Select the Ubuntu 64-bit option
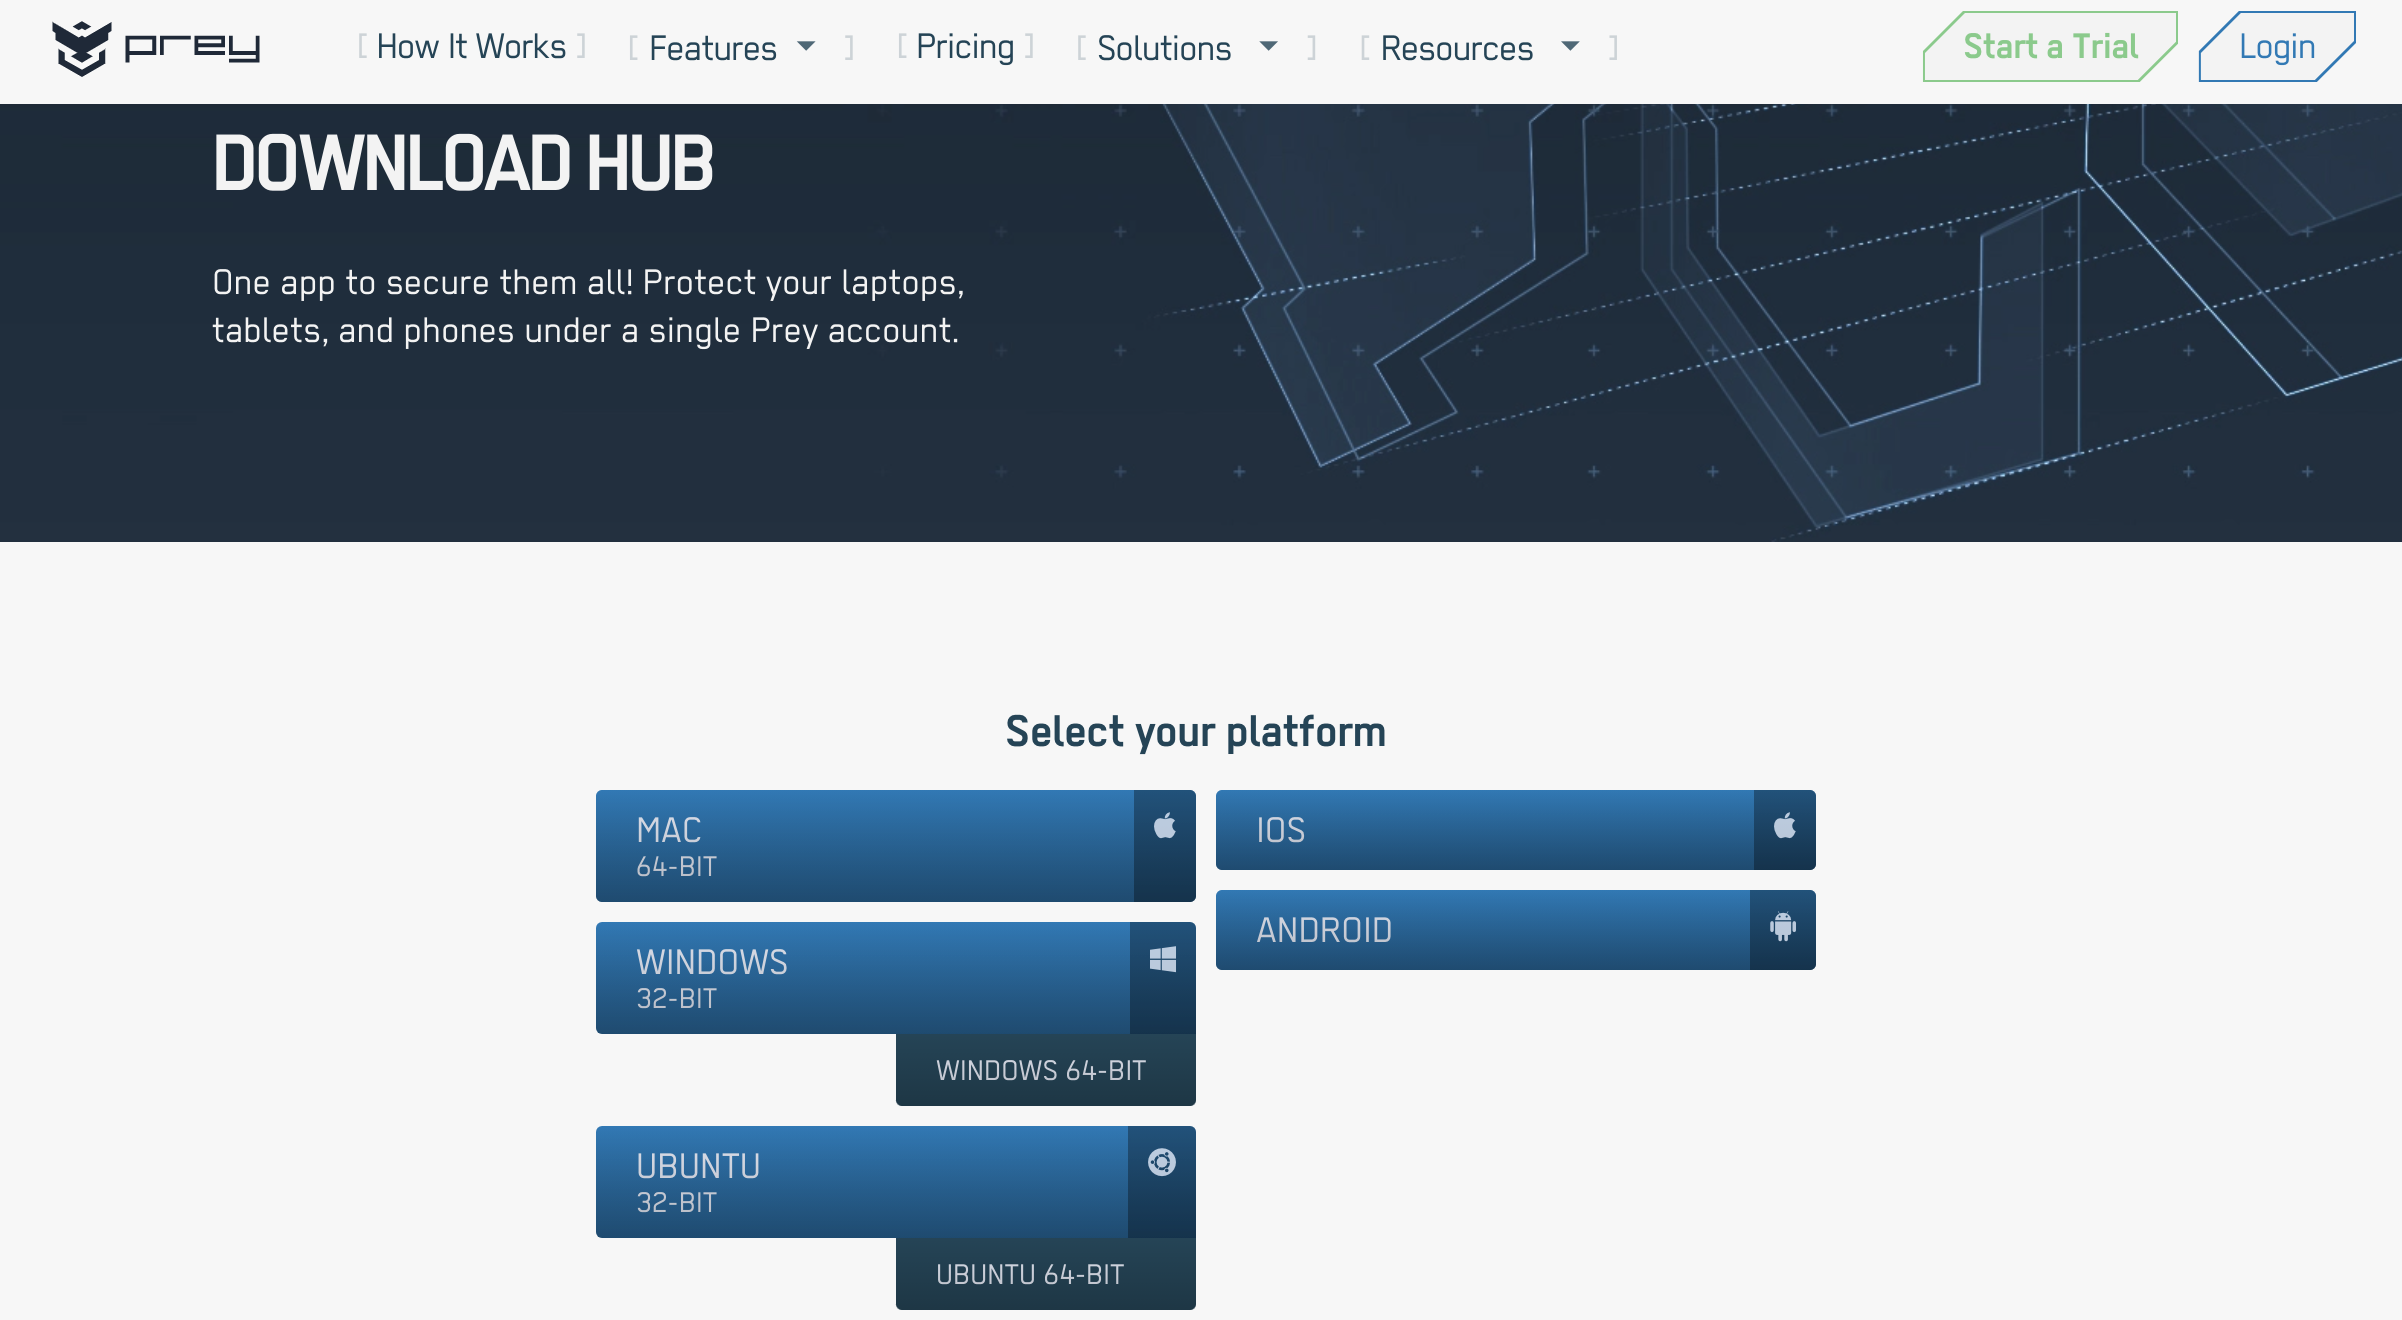Screen dimensions: 2402x1320 pyautogui.click(x=1046, y=1274)
